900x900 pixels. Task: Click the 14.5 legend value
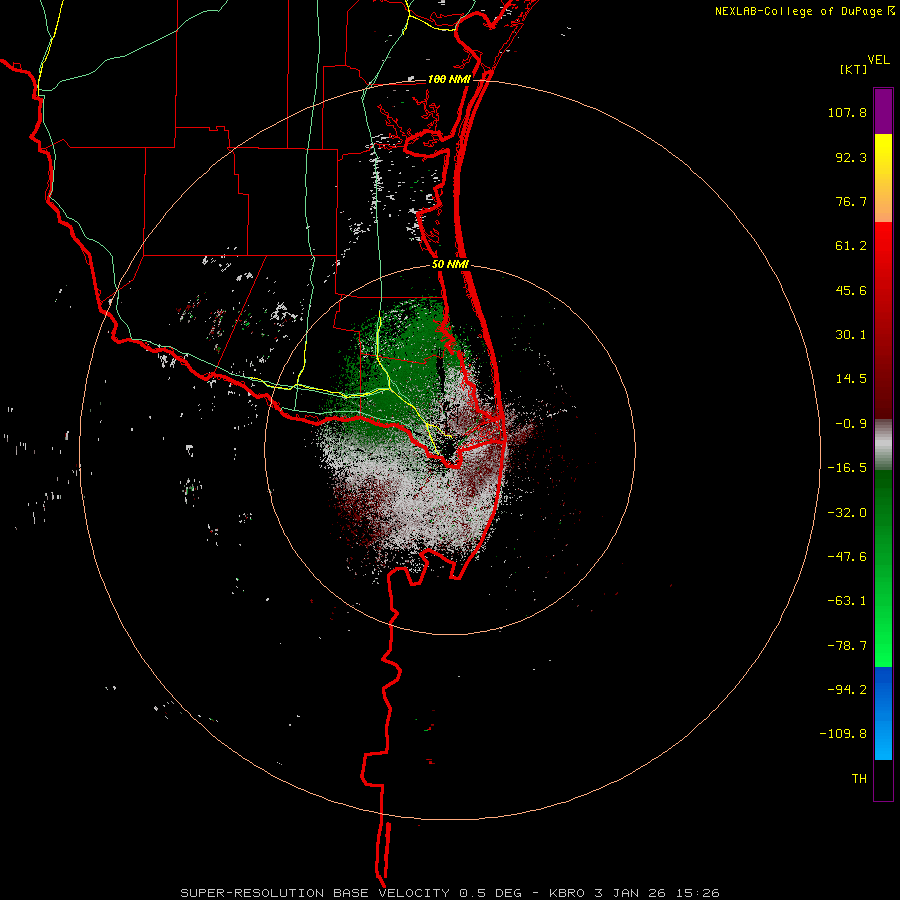click(x=851, y=379)
